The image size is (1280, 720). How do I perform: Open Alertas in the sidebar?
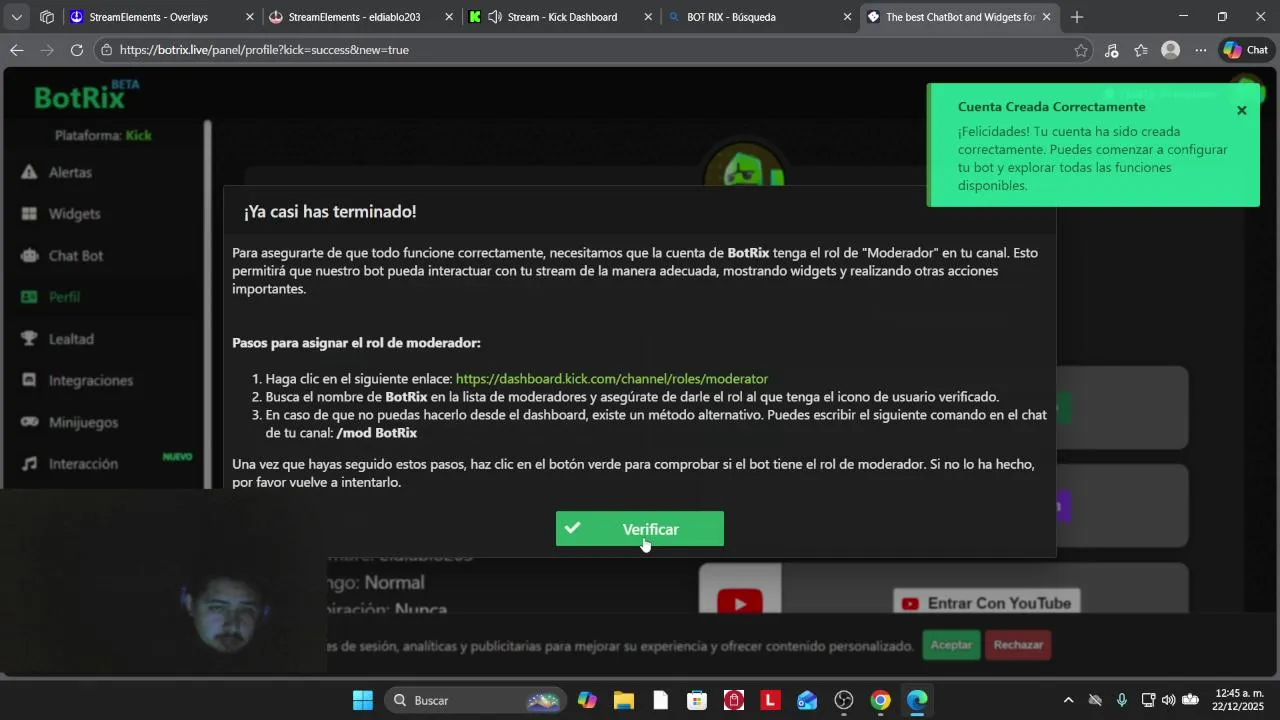pos(70,172)
